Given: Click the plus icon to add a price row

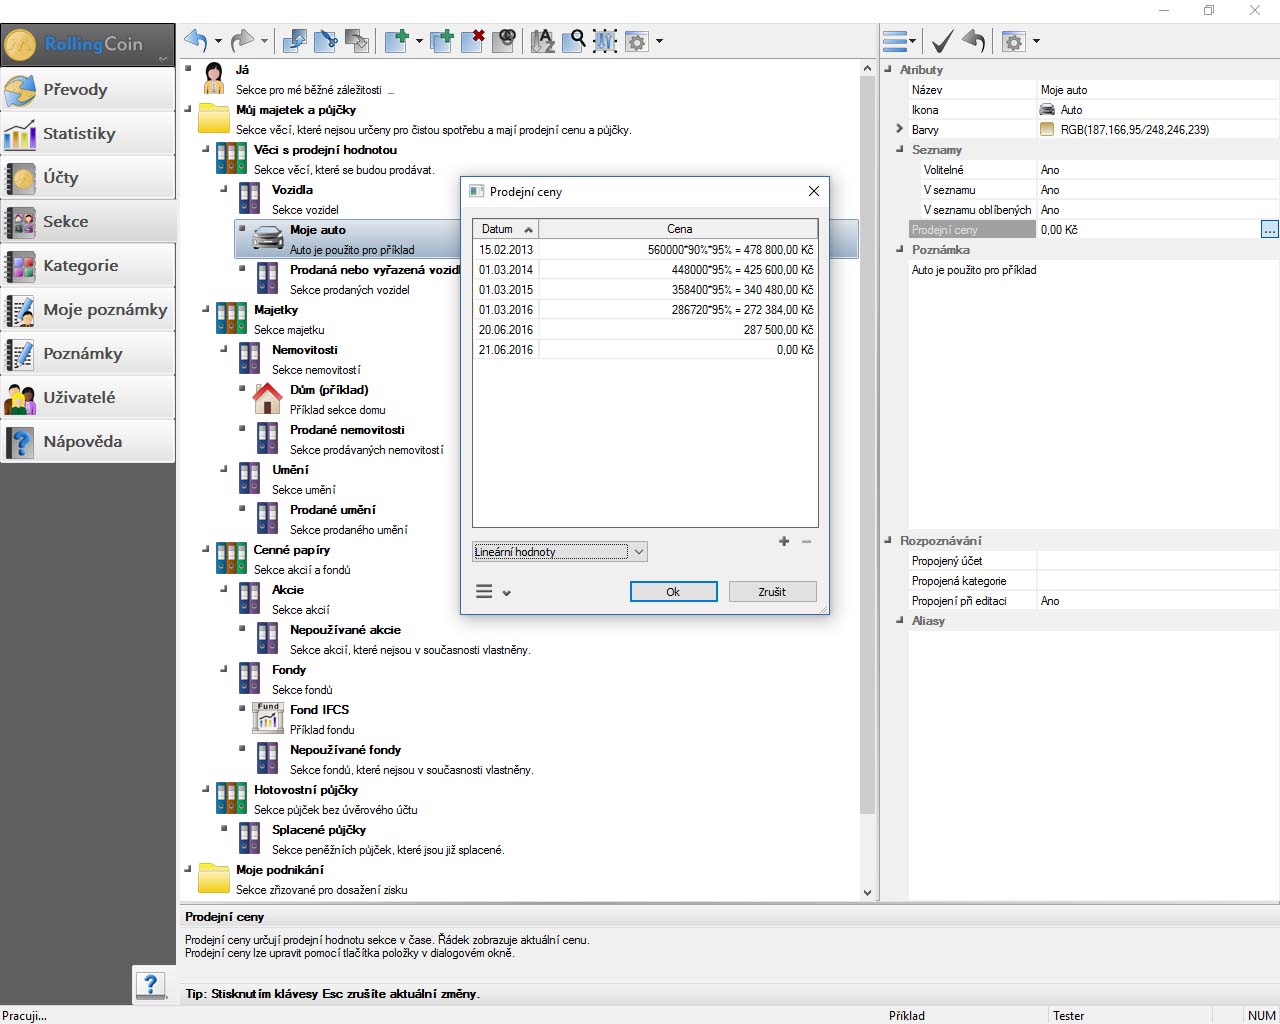Looking at the screenshot, I should coord(784,541).
